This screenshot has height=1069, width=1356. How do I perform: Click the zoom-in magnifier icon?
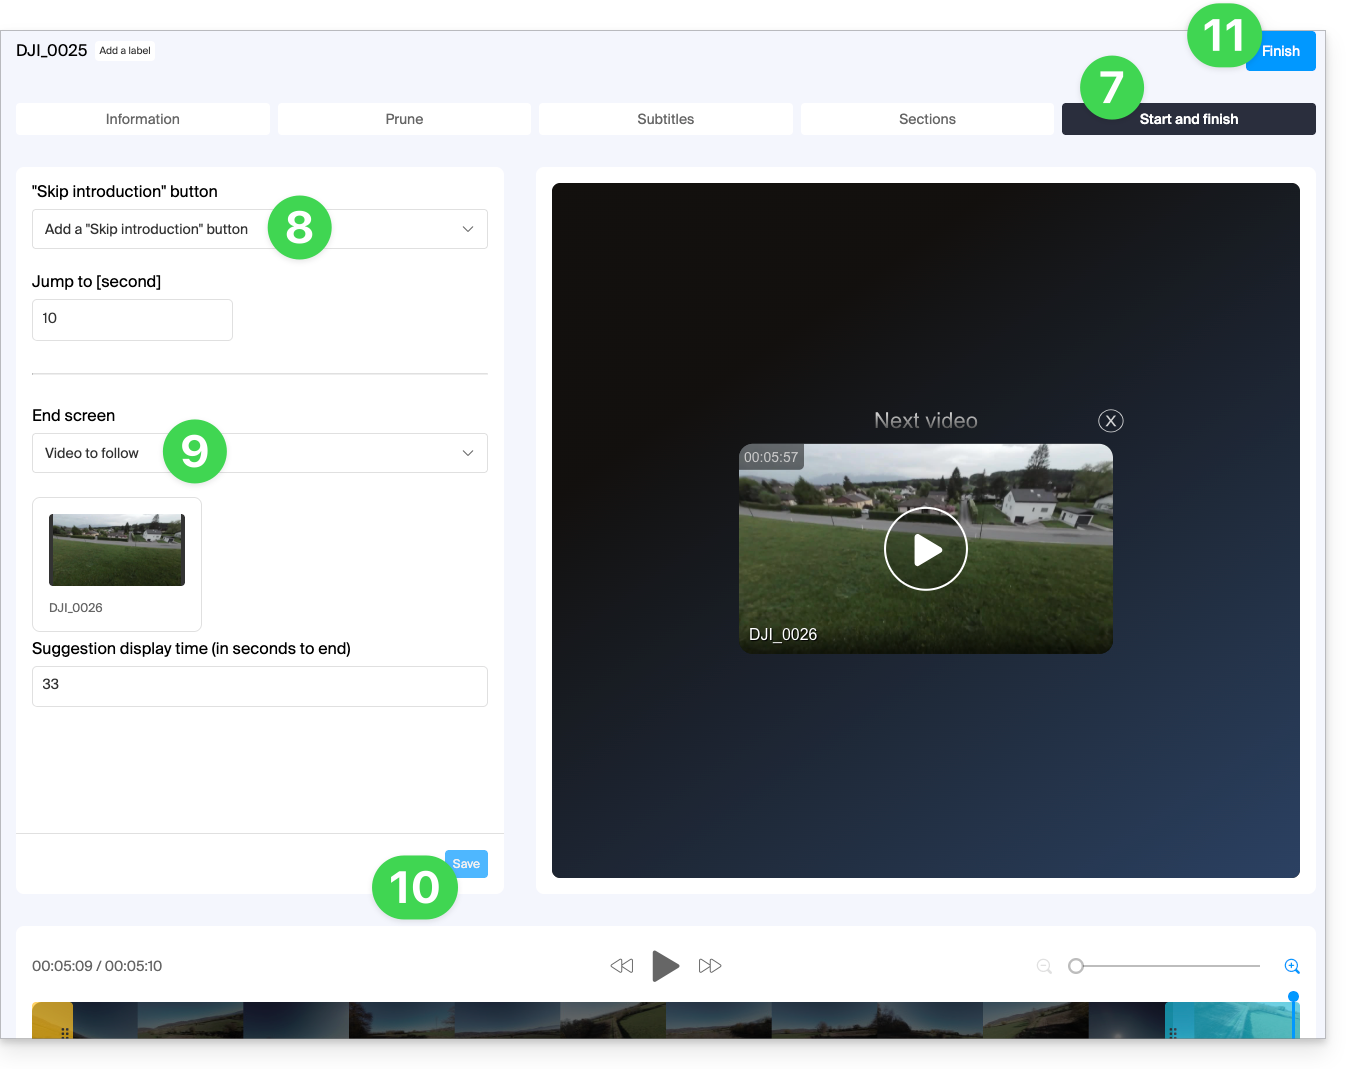click(x=1292, y=966)
